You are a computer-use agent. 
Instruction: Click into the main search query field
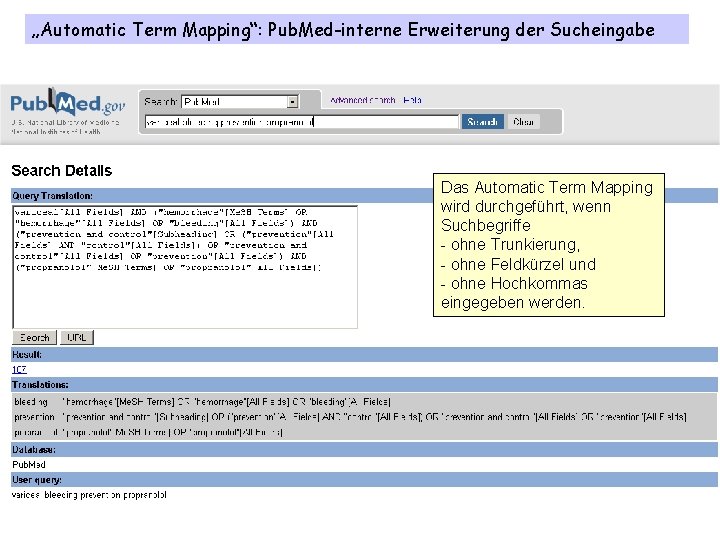tap(302, 122)
